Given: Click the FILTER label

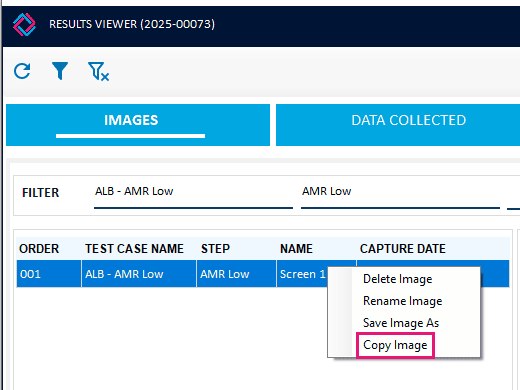Looking at the screenshot, I should [40, 193].
